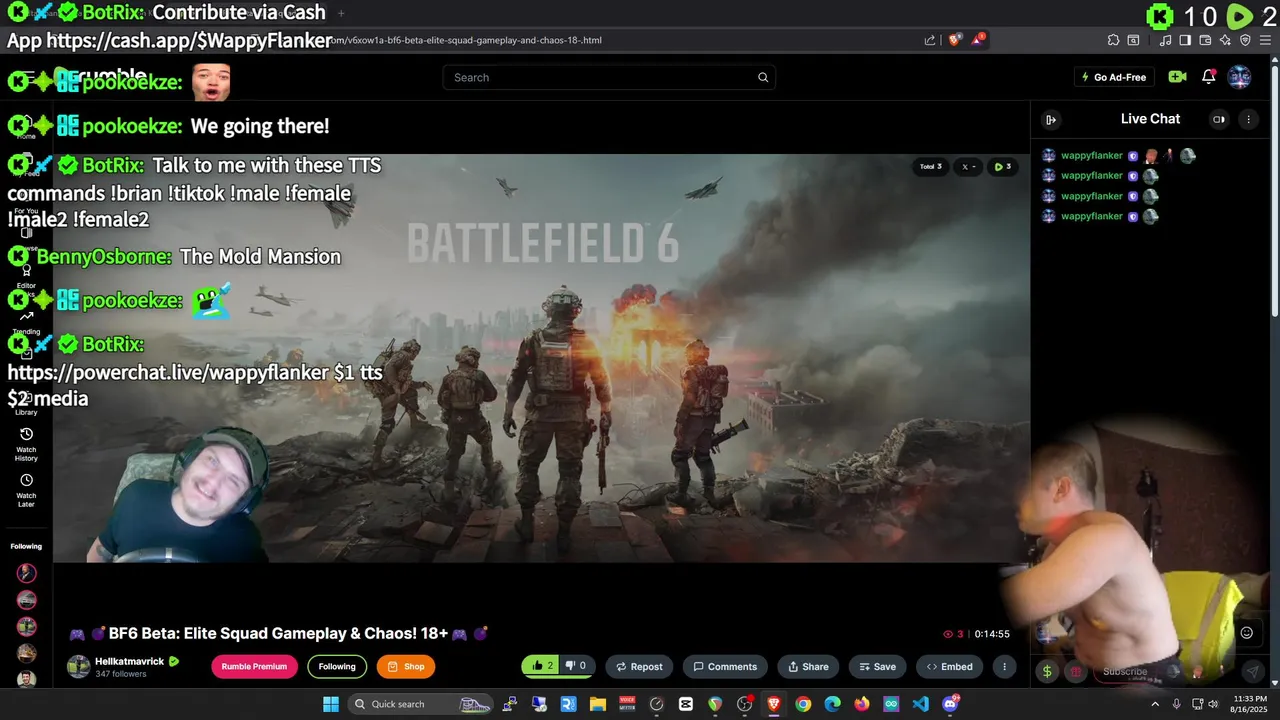Open the Brave Wallet icon
The image size is (1280, 720).
[1205, 40]
